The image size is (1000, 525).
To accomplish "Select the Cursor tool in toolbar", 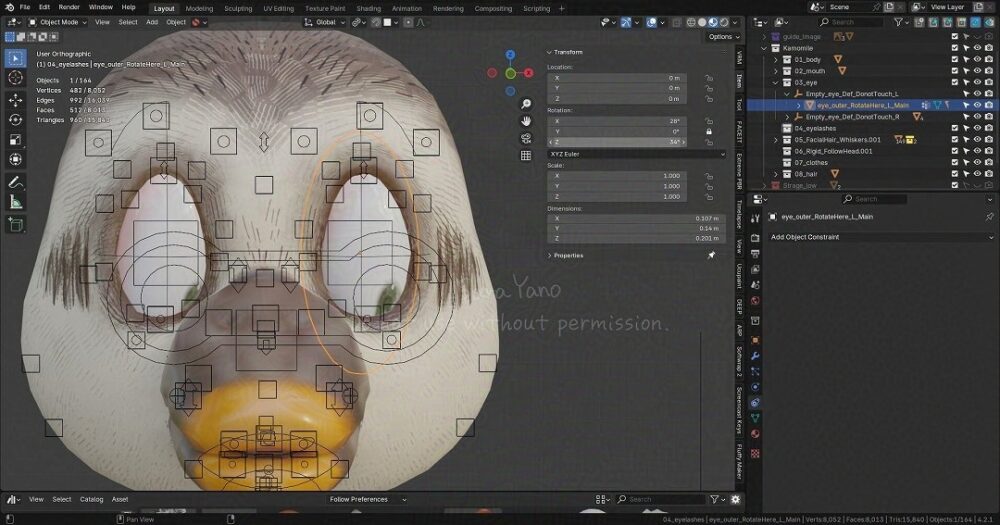I will pyautogui.click(x=16, y=77).
